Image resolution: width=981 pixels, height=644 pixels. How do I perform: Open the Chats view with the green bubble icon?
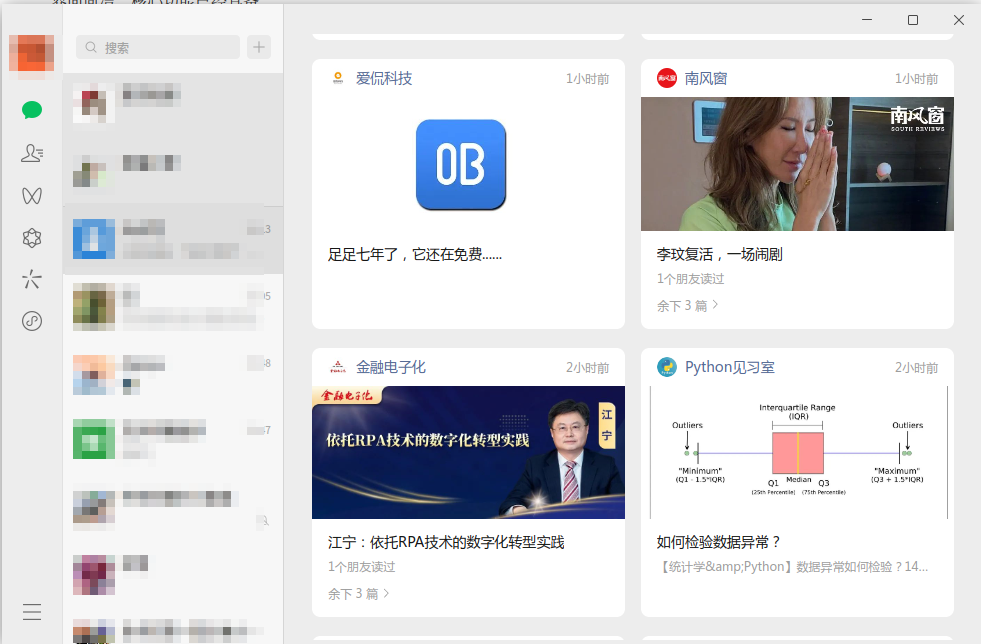coord(32,110)
